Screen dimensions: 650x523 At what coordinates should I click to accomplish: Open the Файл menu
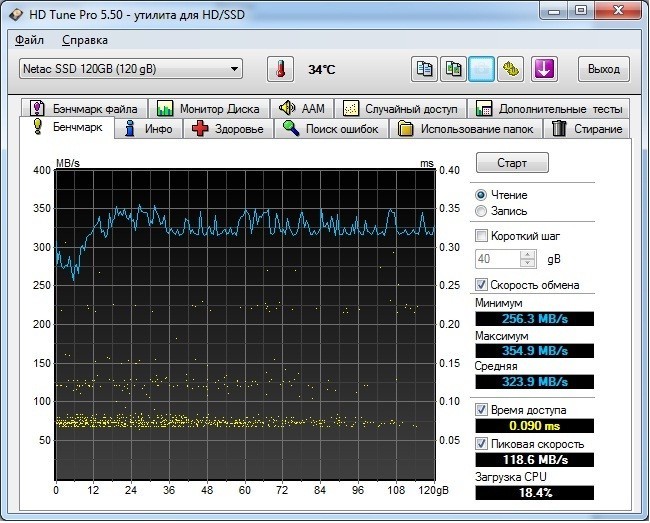29,40
